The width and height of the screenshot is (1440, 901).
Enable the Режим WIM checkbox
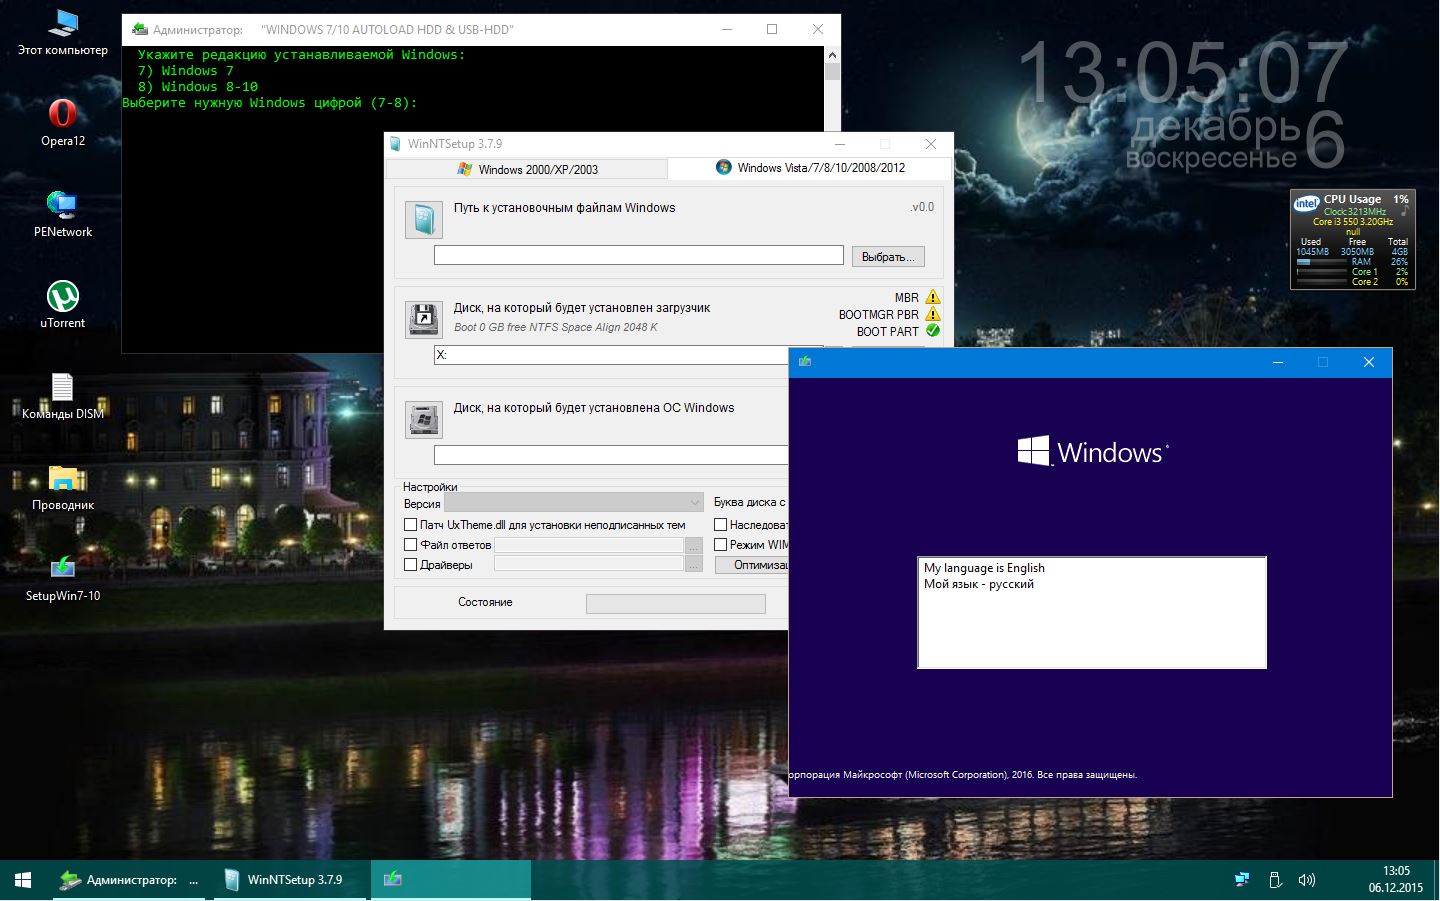[x=720, y=545]
